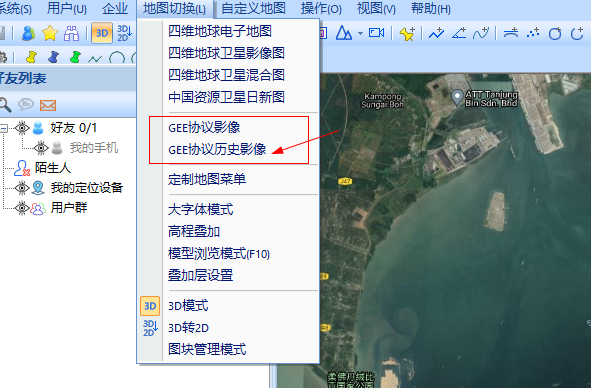
Task: Click the 好友列表 panel header
Action: click(x=68, y=78)
